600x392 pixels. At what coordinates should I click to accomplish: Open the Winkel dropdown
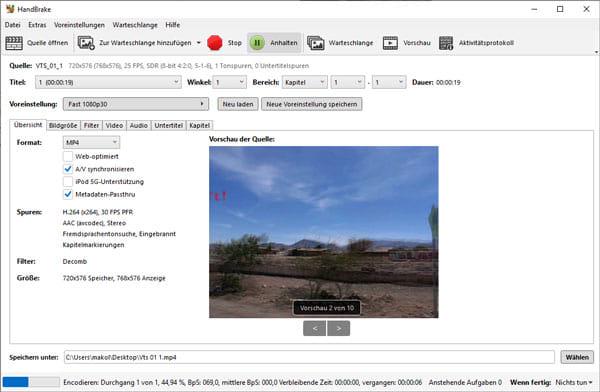230,82
